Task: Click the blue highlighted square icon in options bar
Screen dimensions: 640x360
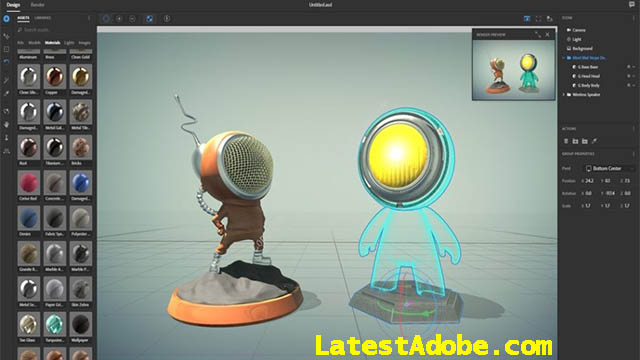Action: point(149,19)
